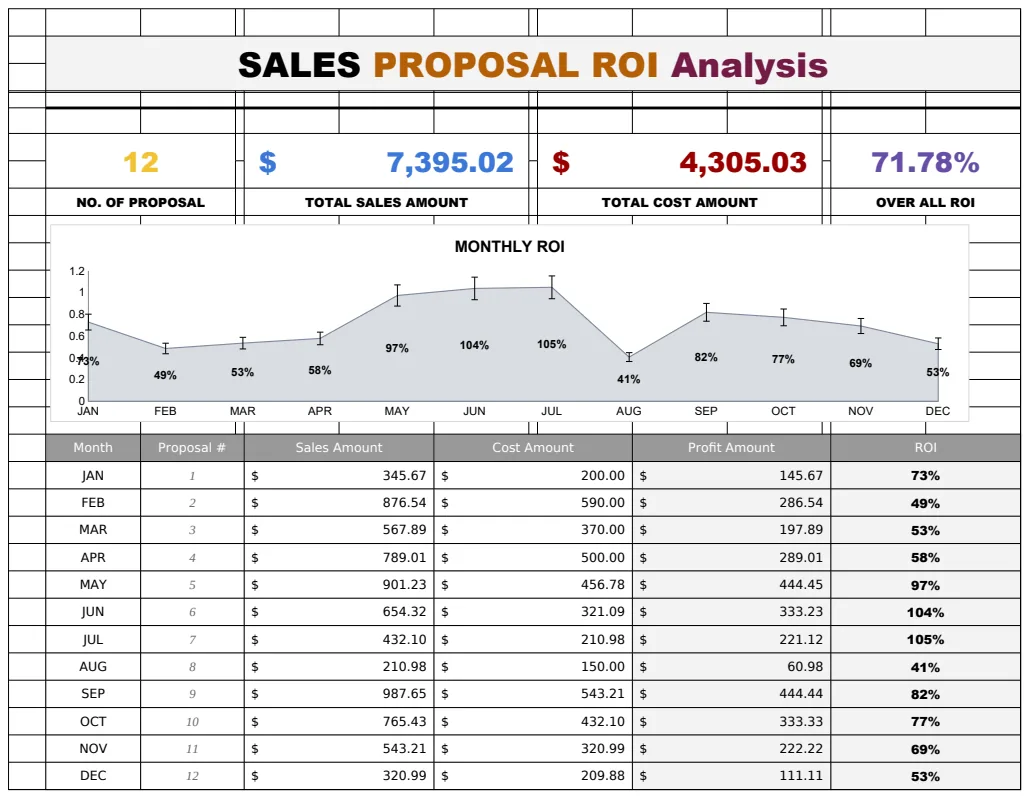Image resolution: width=1030 pixels, height=799 pixels.
Task: Select the Cost Amount column header
Action: [533, 447]
